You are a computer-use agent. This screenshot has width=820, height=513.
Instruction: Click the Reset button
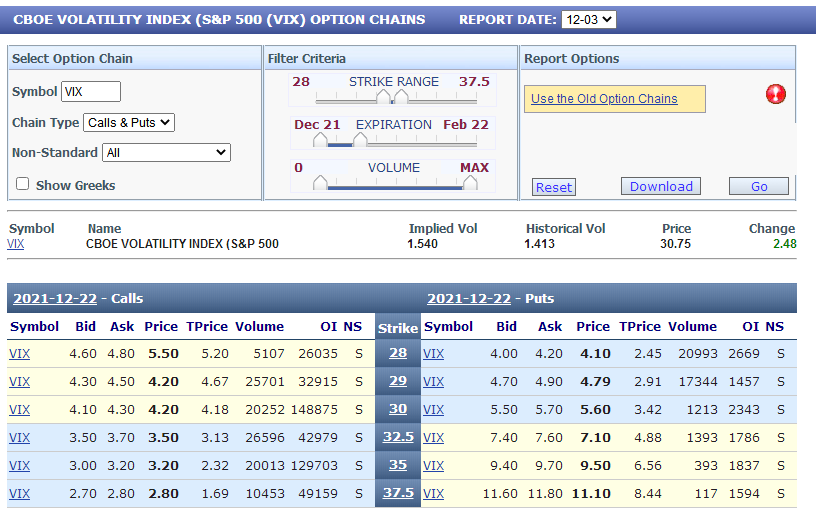pos(554,187)
